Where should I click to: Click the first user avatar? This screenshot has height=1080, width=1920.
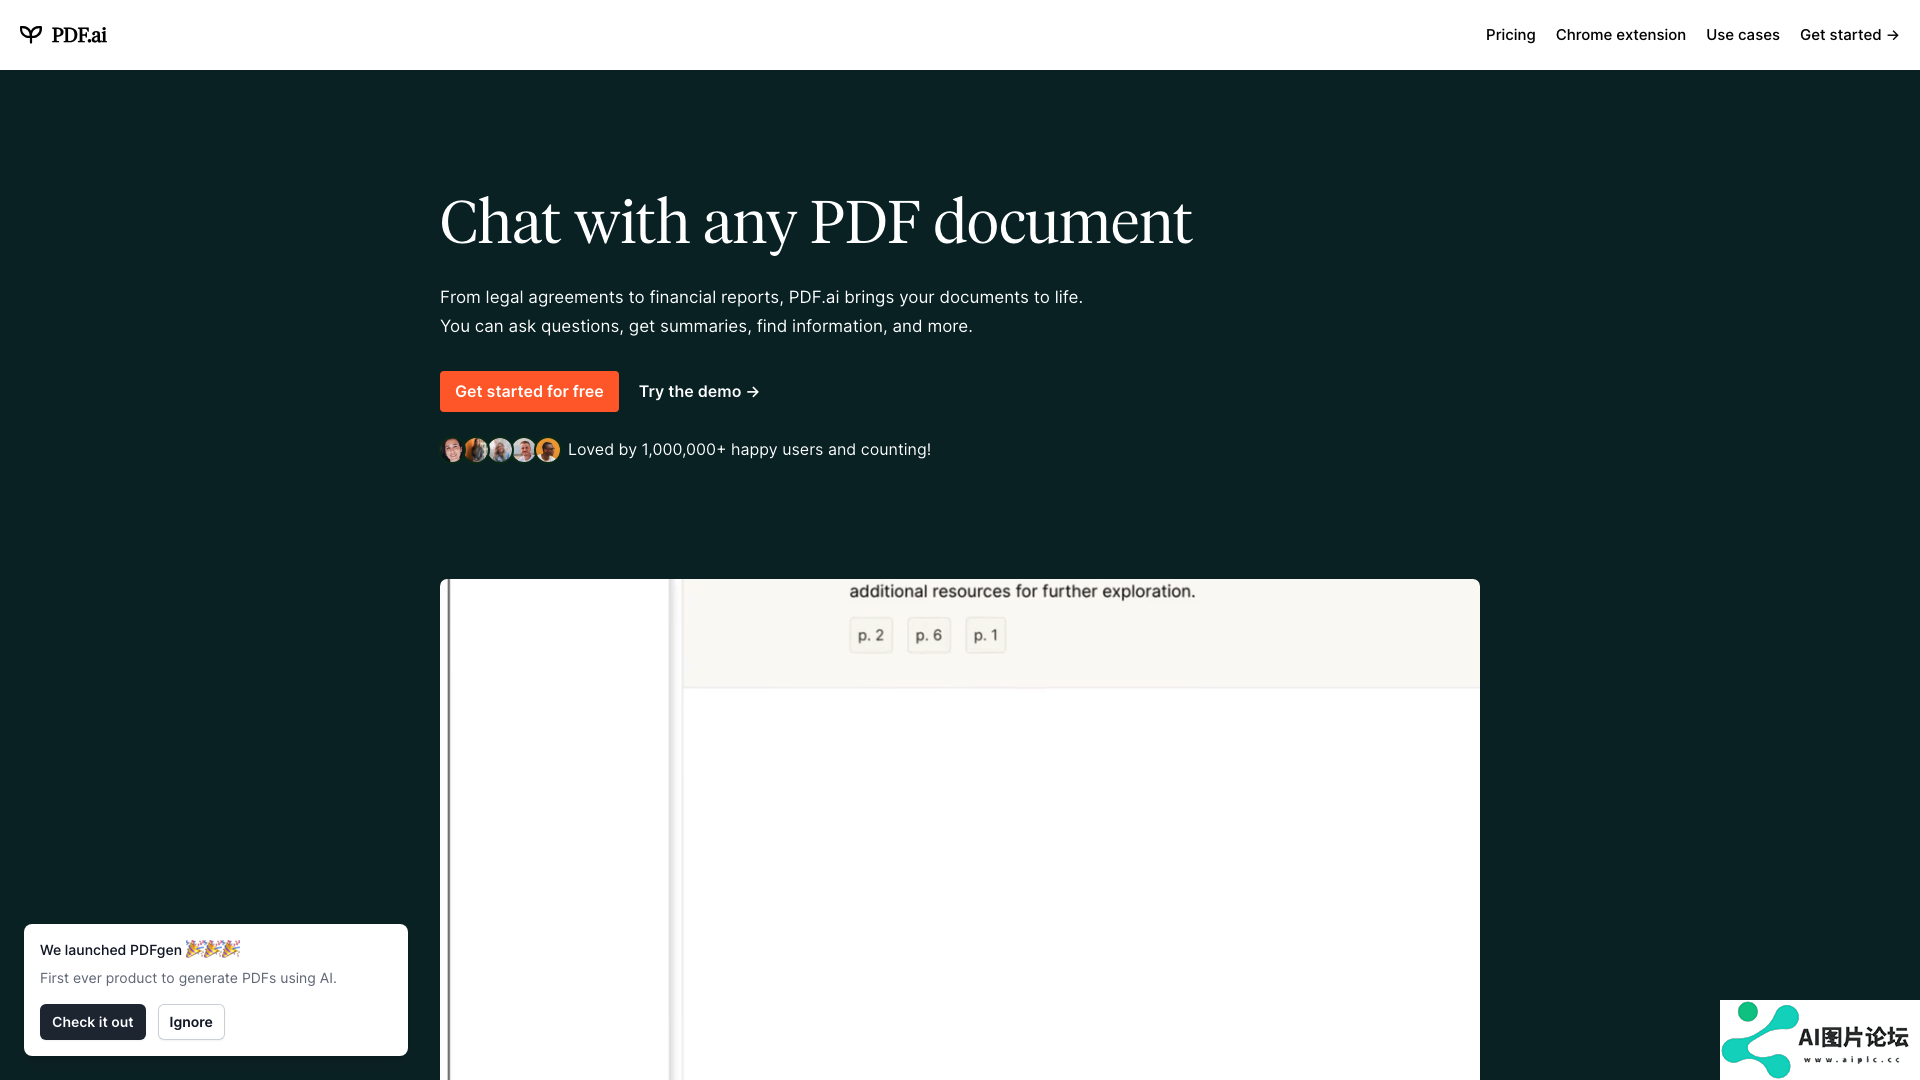coord(452,450)
